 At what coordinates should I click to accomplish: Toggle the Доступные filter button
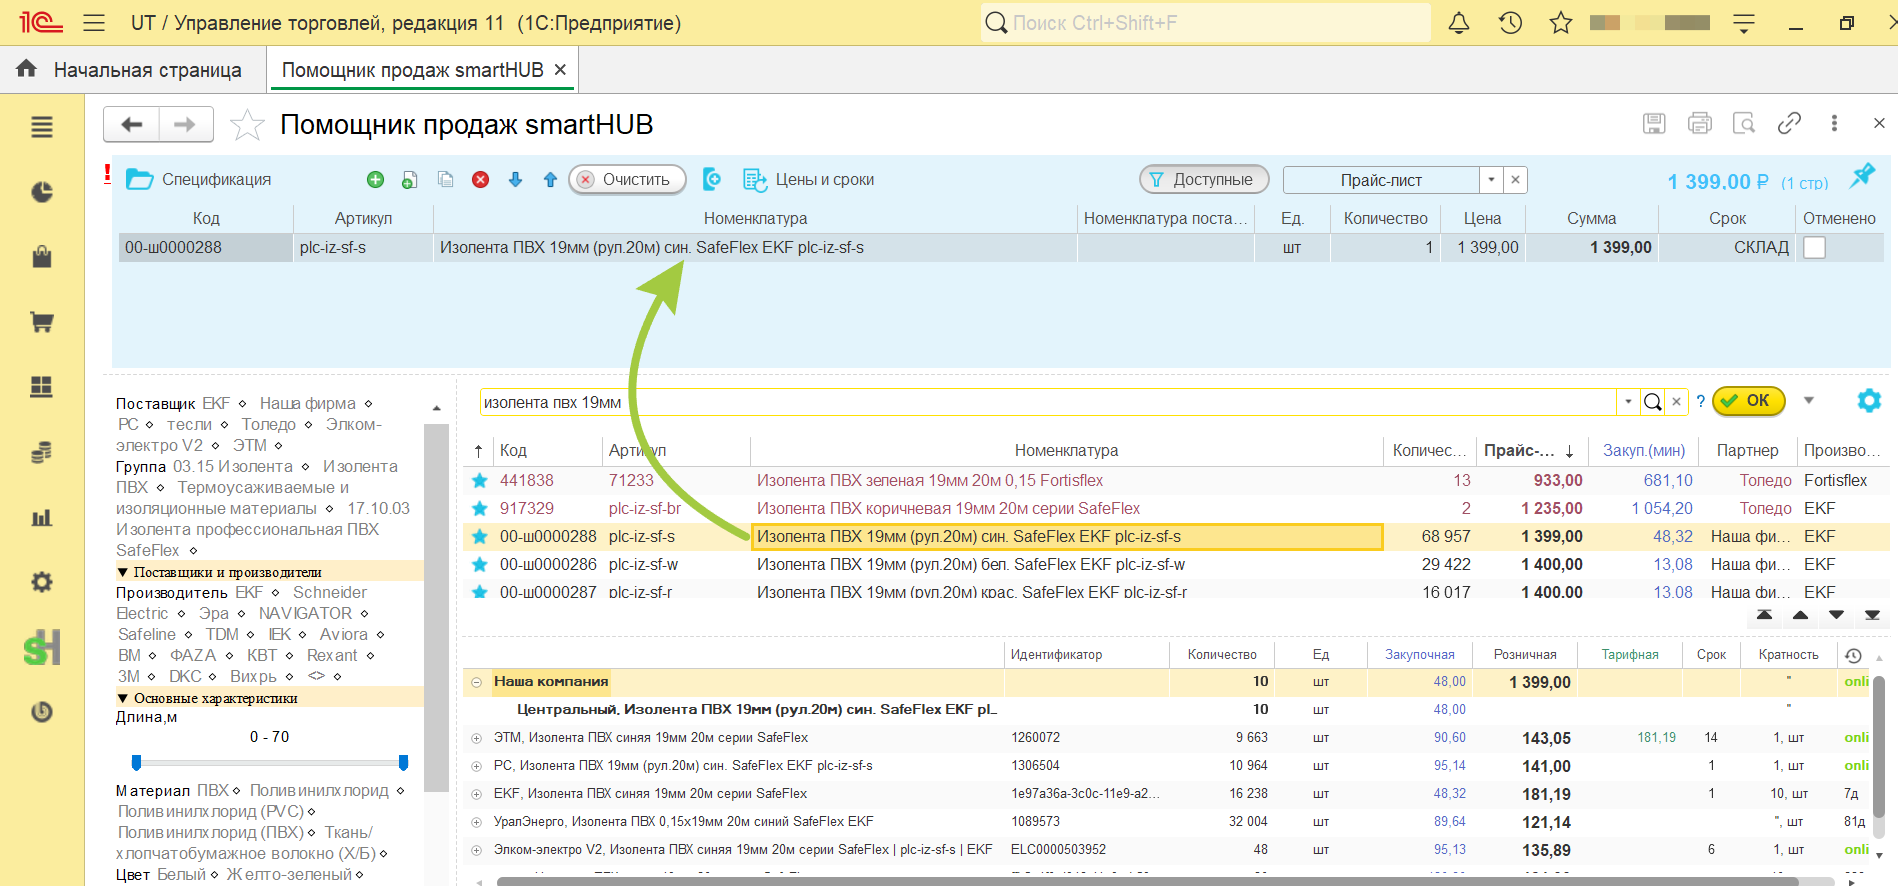pos(1204,180)
